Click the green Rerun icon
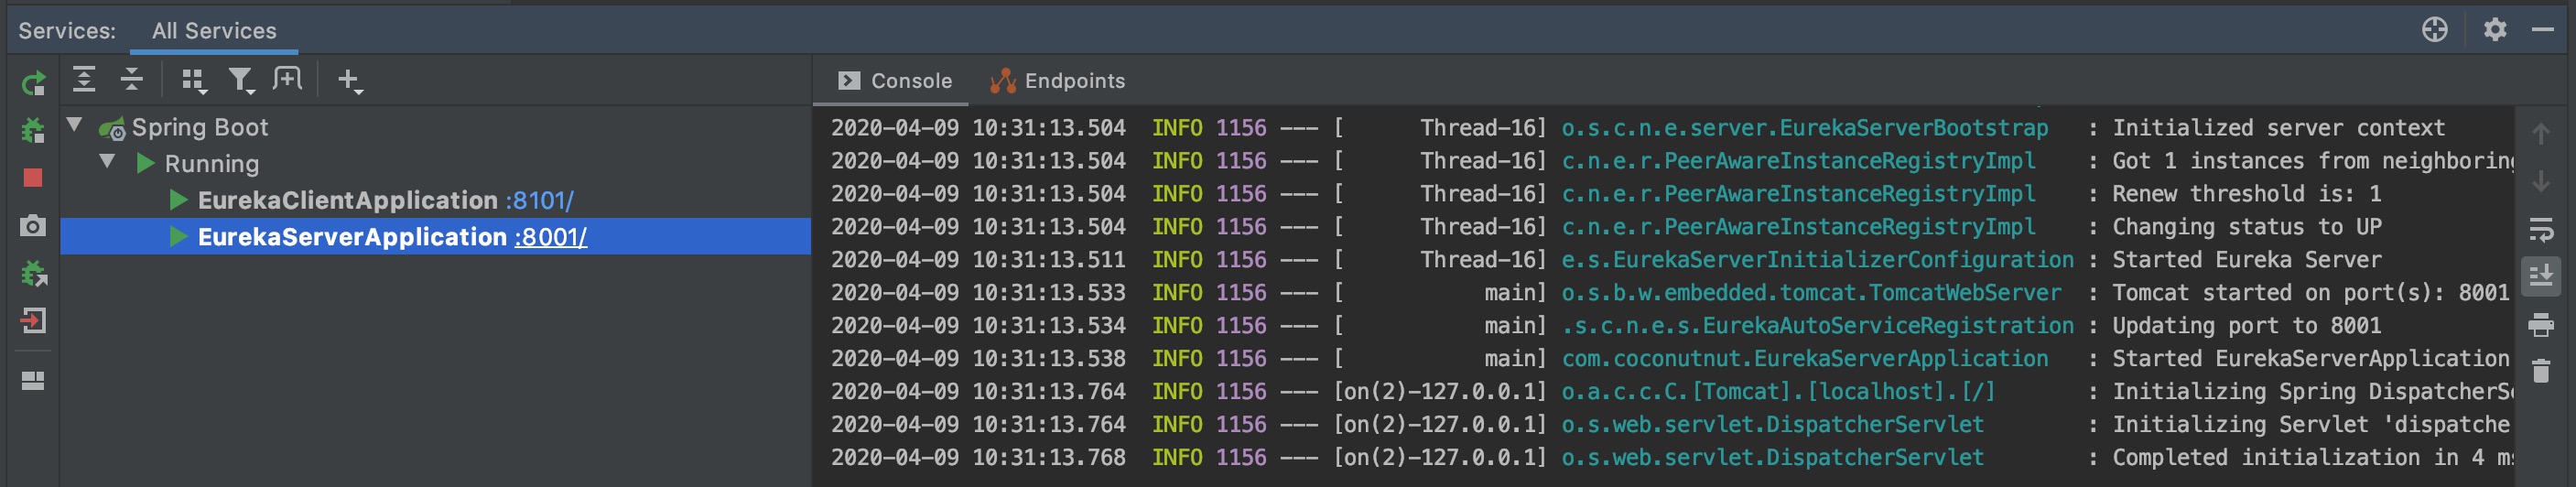The width and height of the screenshot is (2576, 487). click(33, 83)
